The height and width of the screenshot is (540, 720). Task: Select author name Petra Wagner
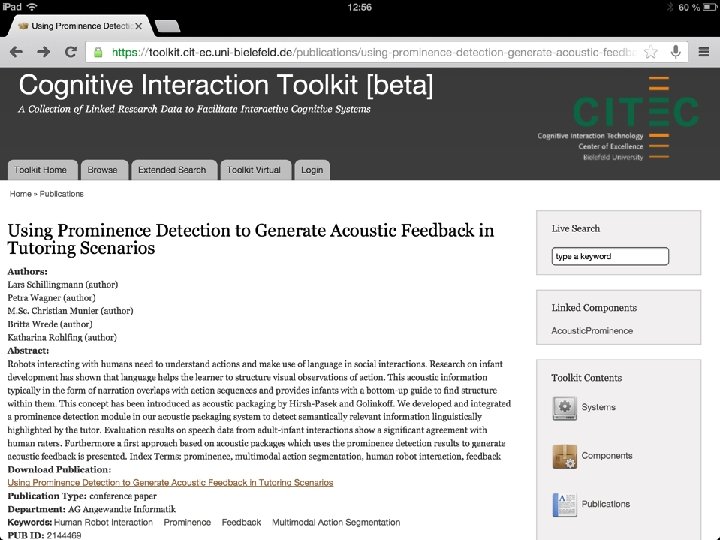coord(34,298)
